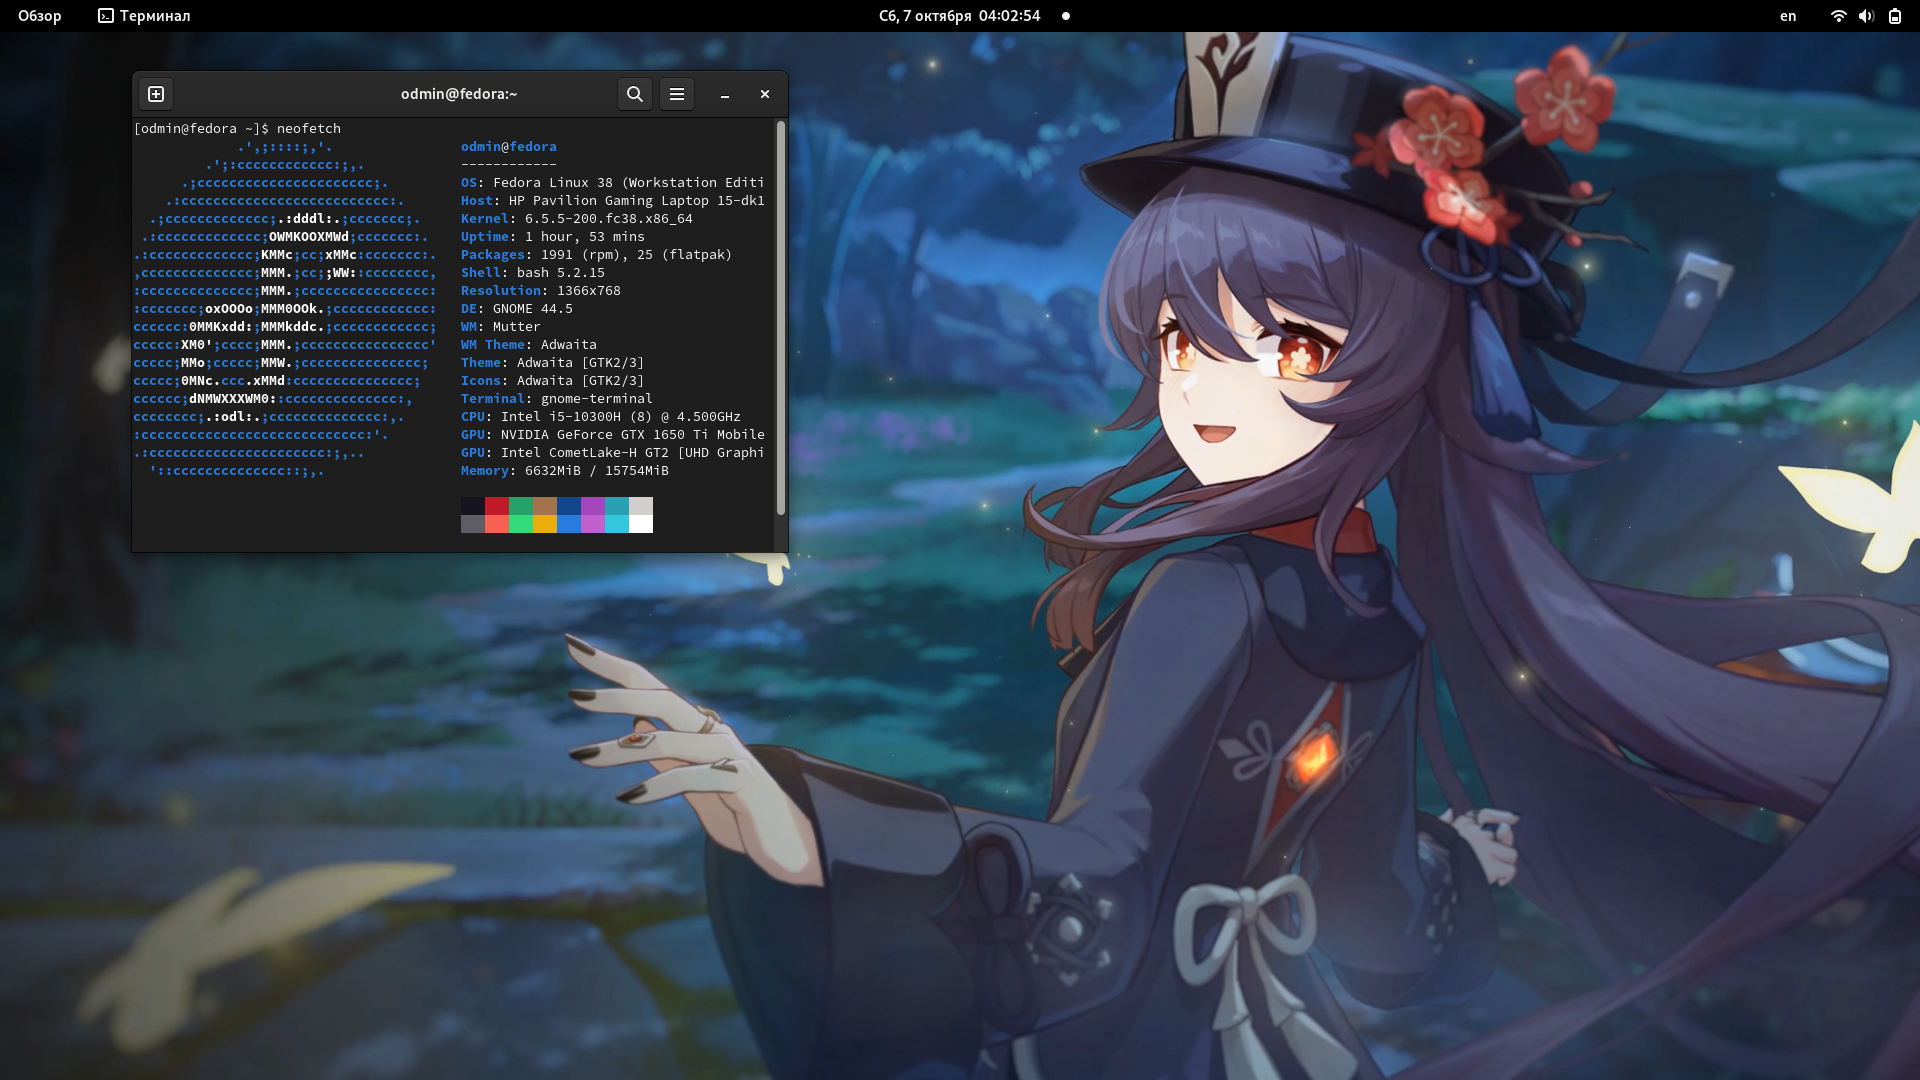Open the terminal search tool
The height and width of the screenshot is (1080, 1920).
[635, 94]
